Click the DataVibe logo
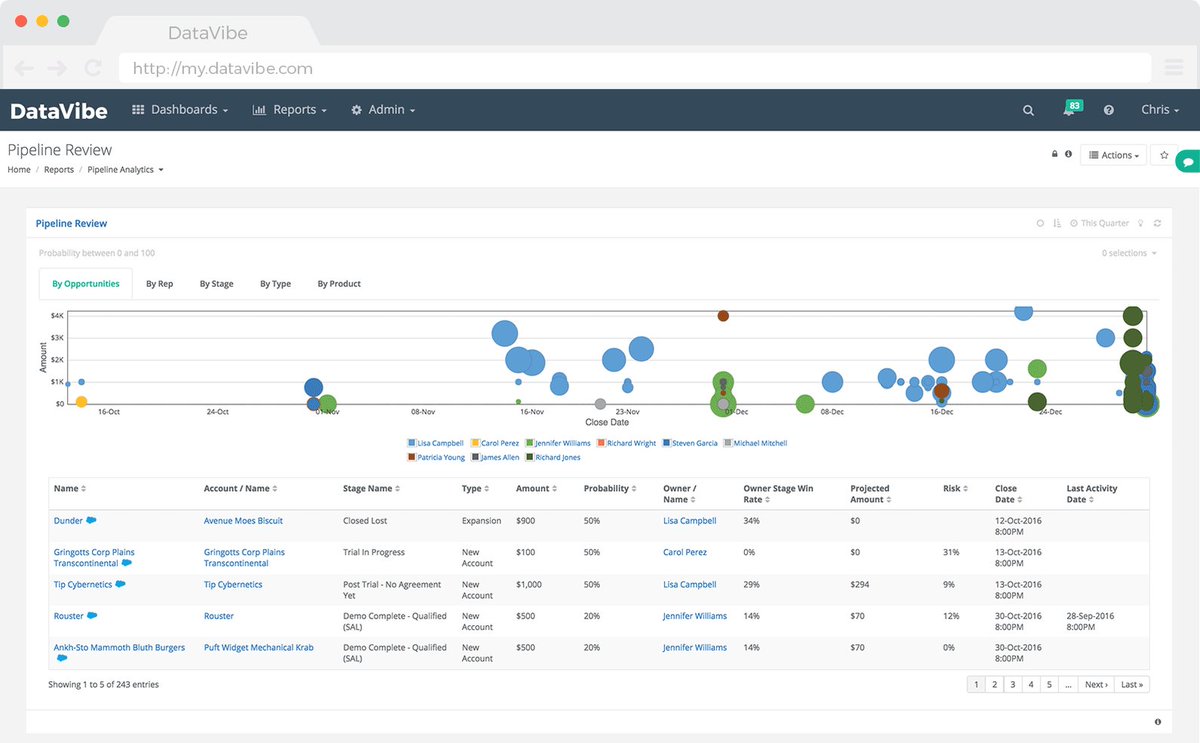The height and width of the screenshot is (743, 1200). point(59,110)
